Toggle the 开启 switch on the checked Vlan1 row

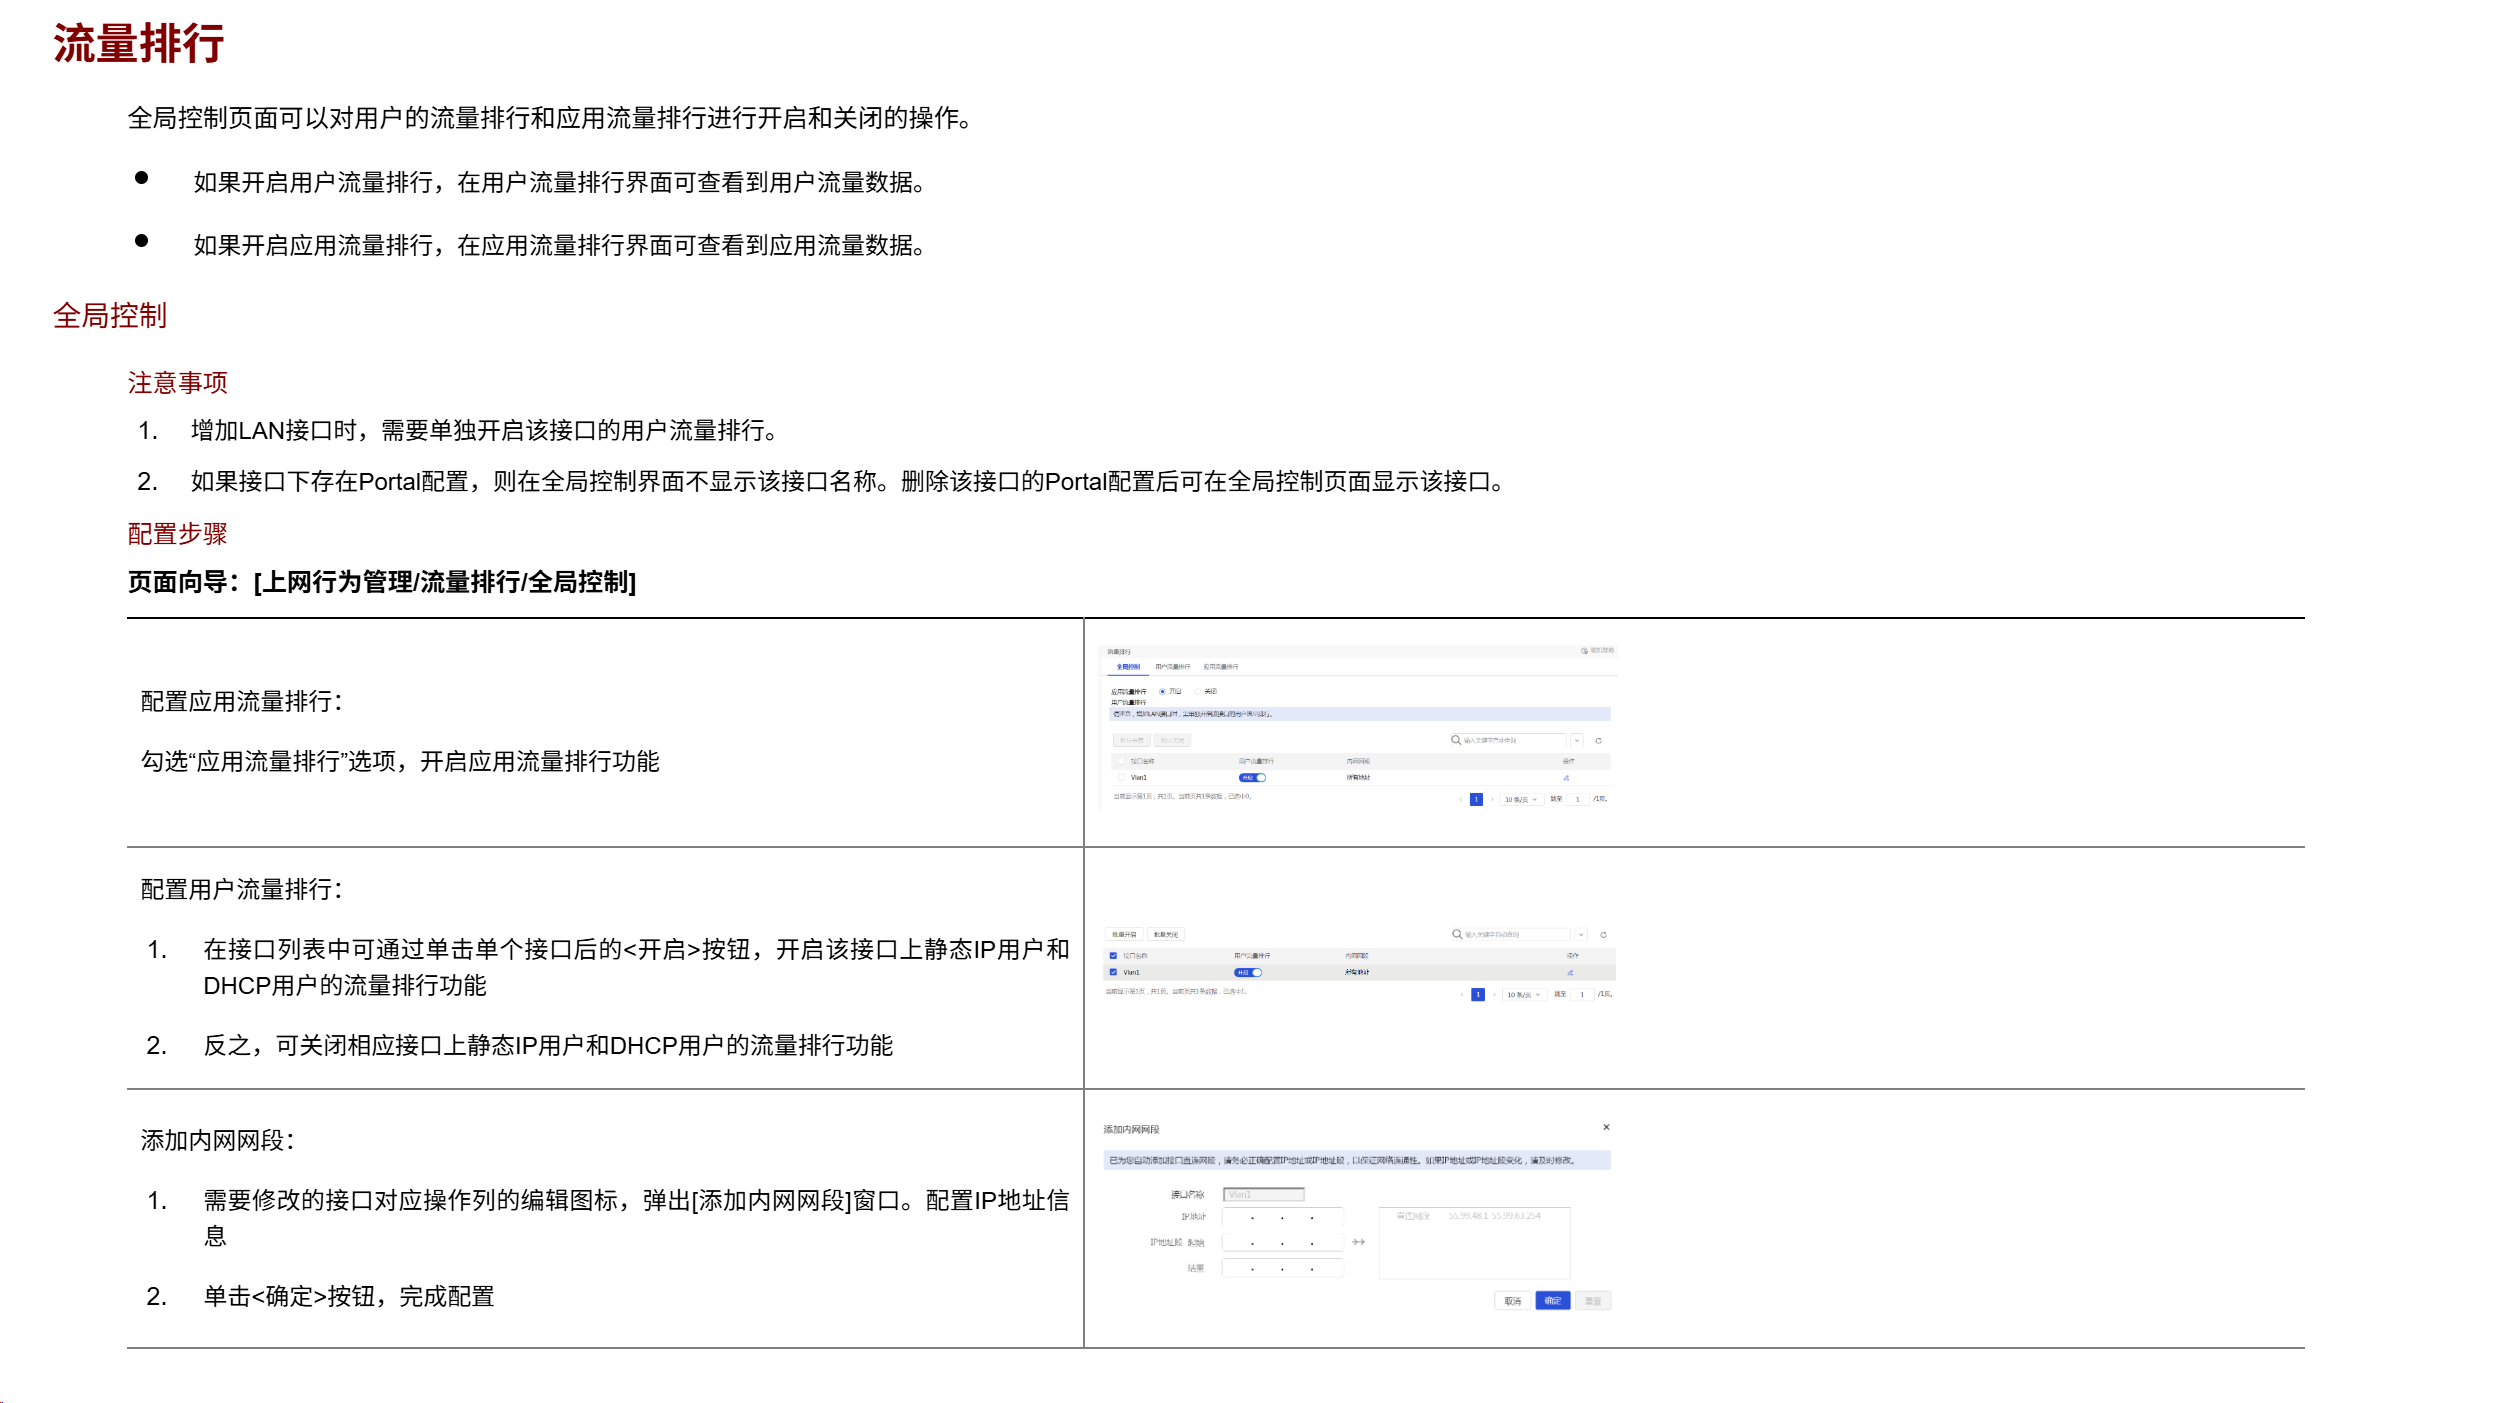pyautogui.click(x=1249, y=972)
